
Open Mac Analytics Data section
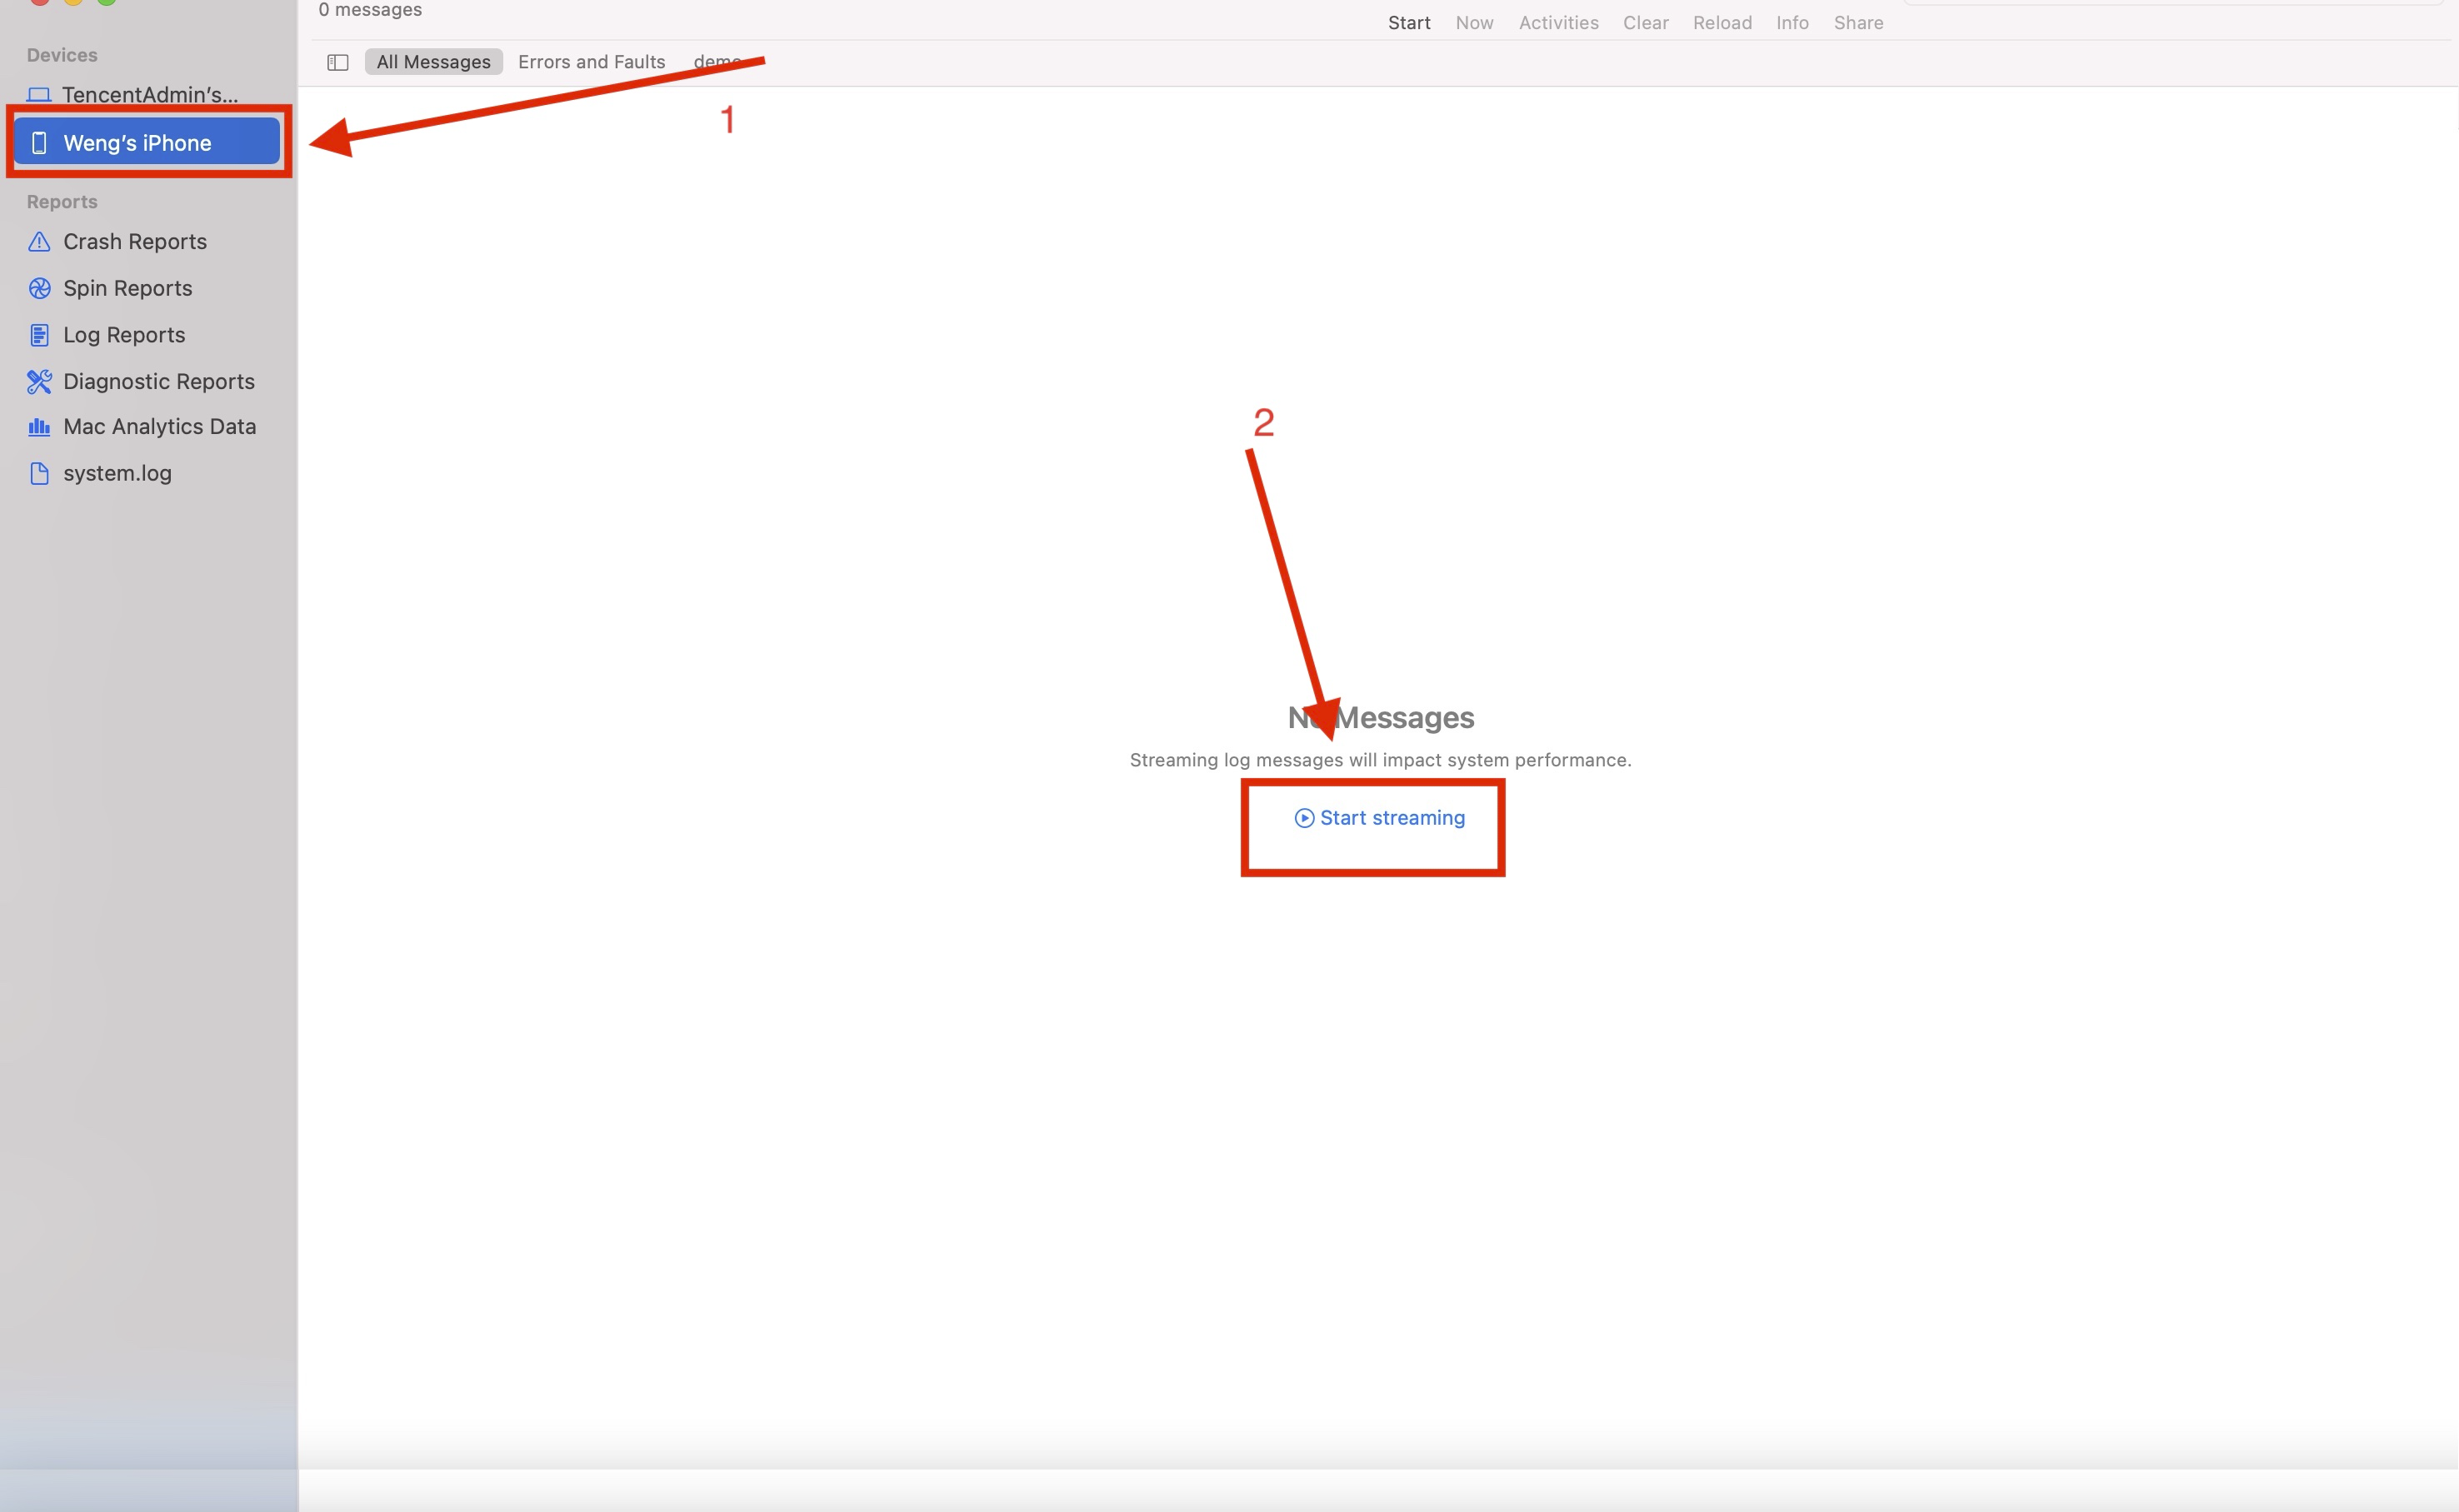click(158, 425)
